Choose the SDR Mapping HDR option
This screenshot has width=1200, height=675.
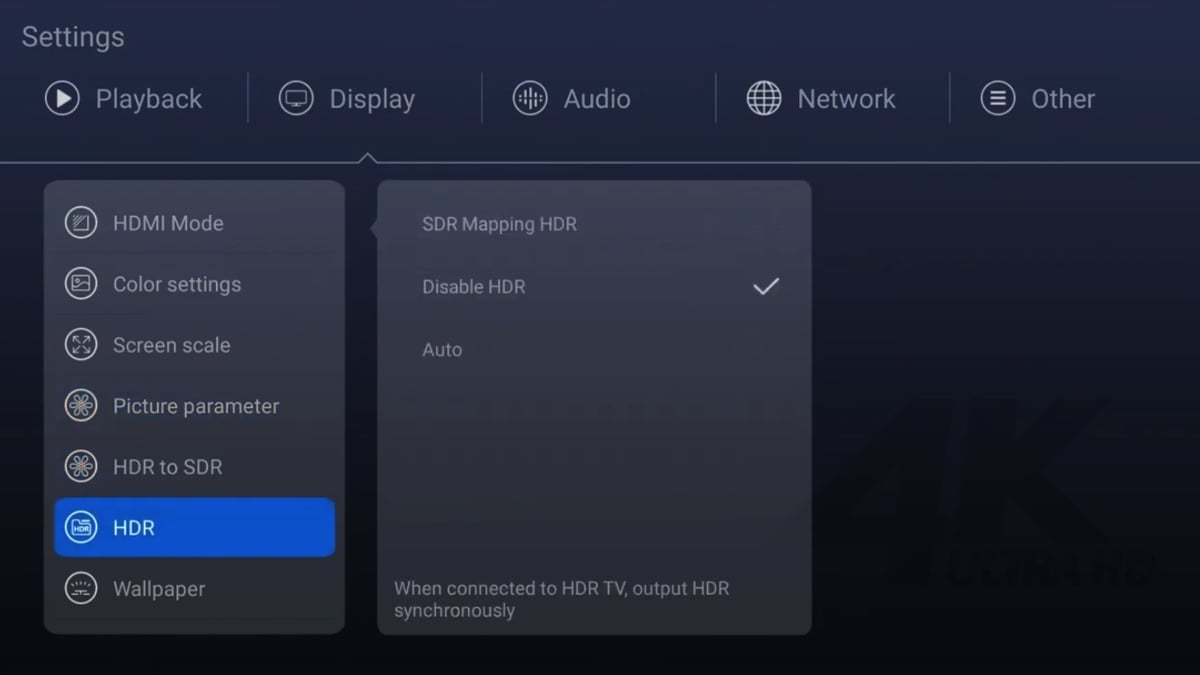tap(594, 224)
